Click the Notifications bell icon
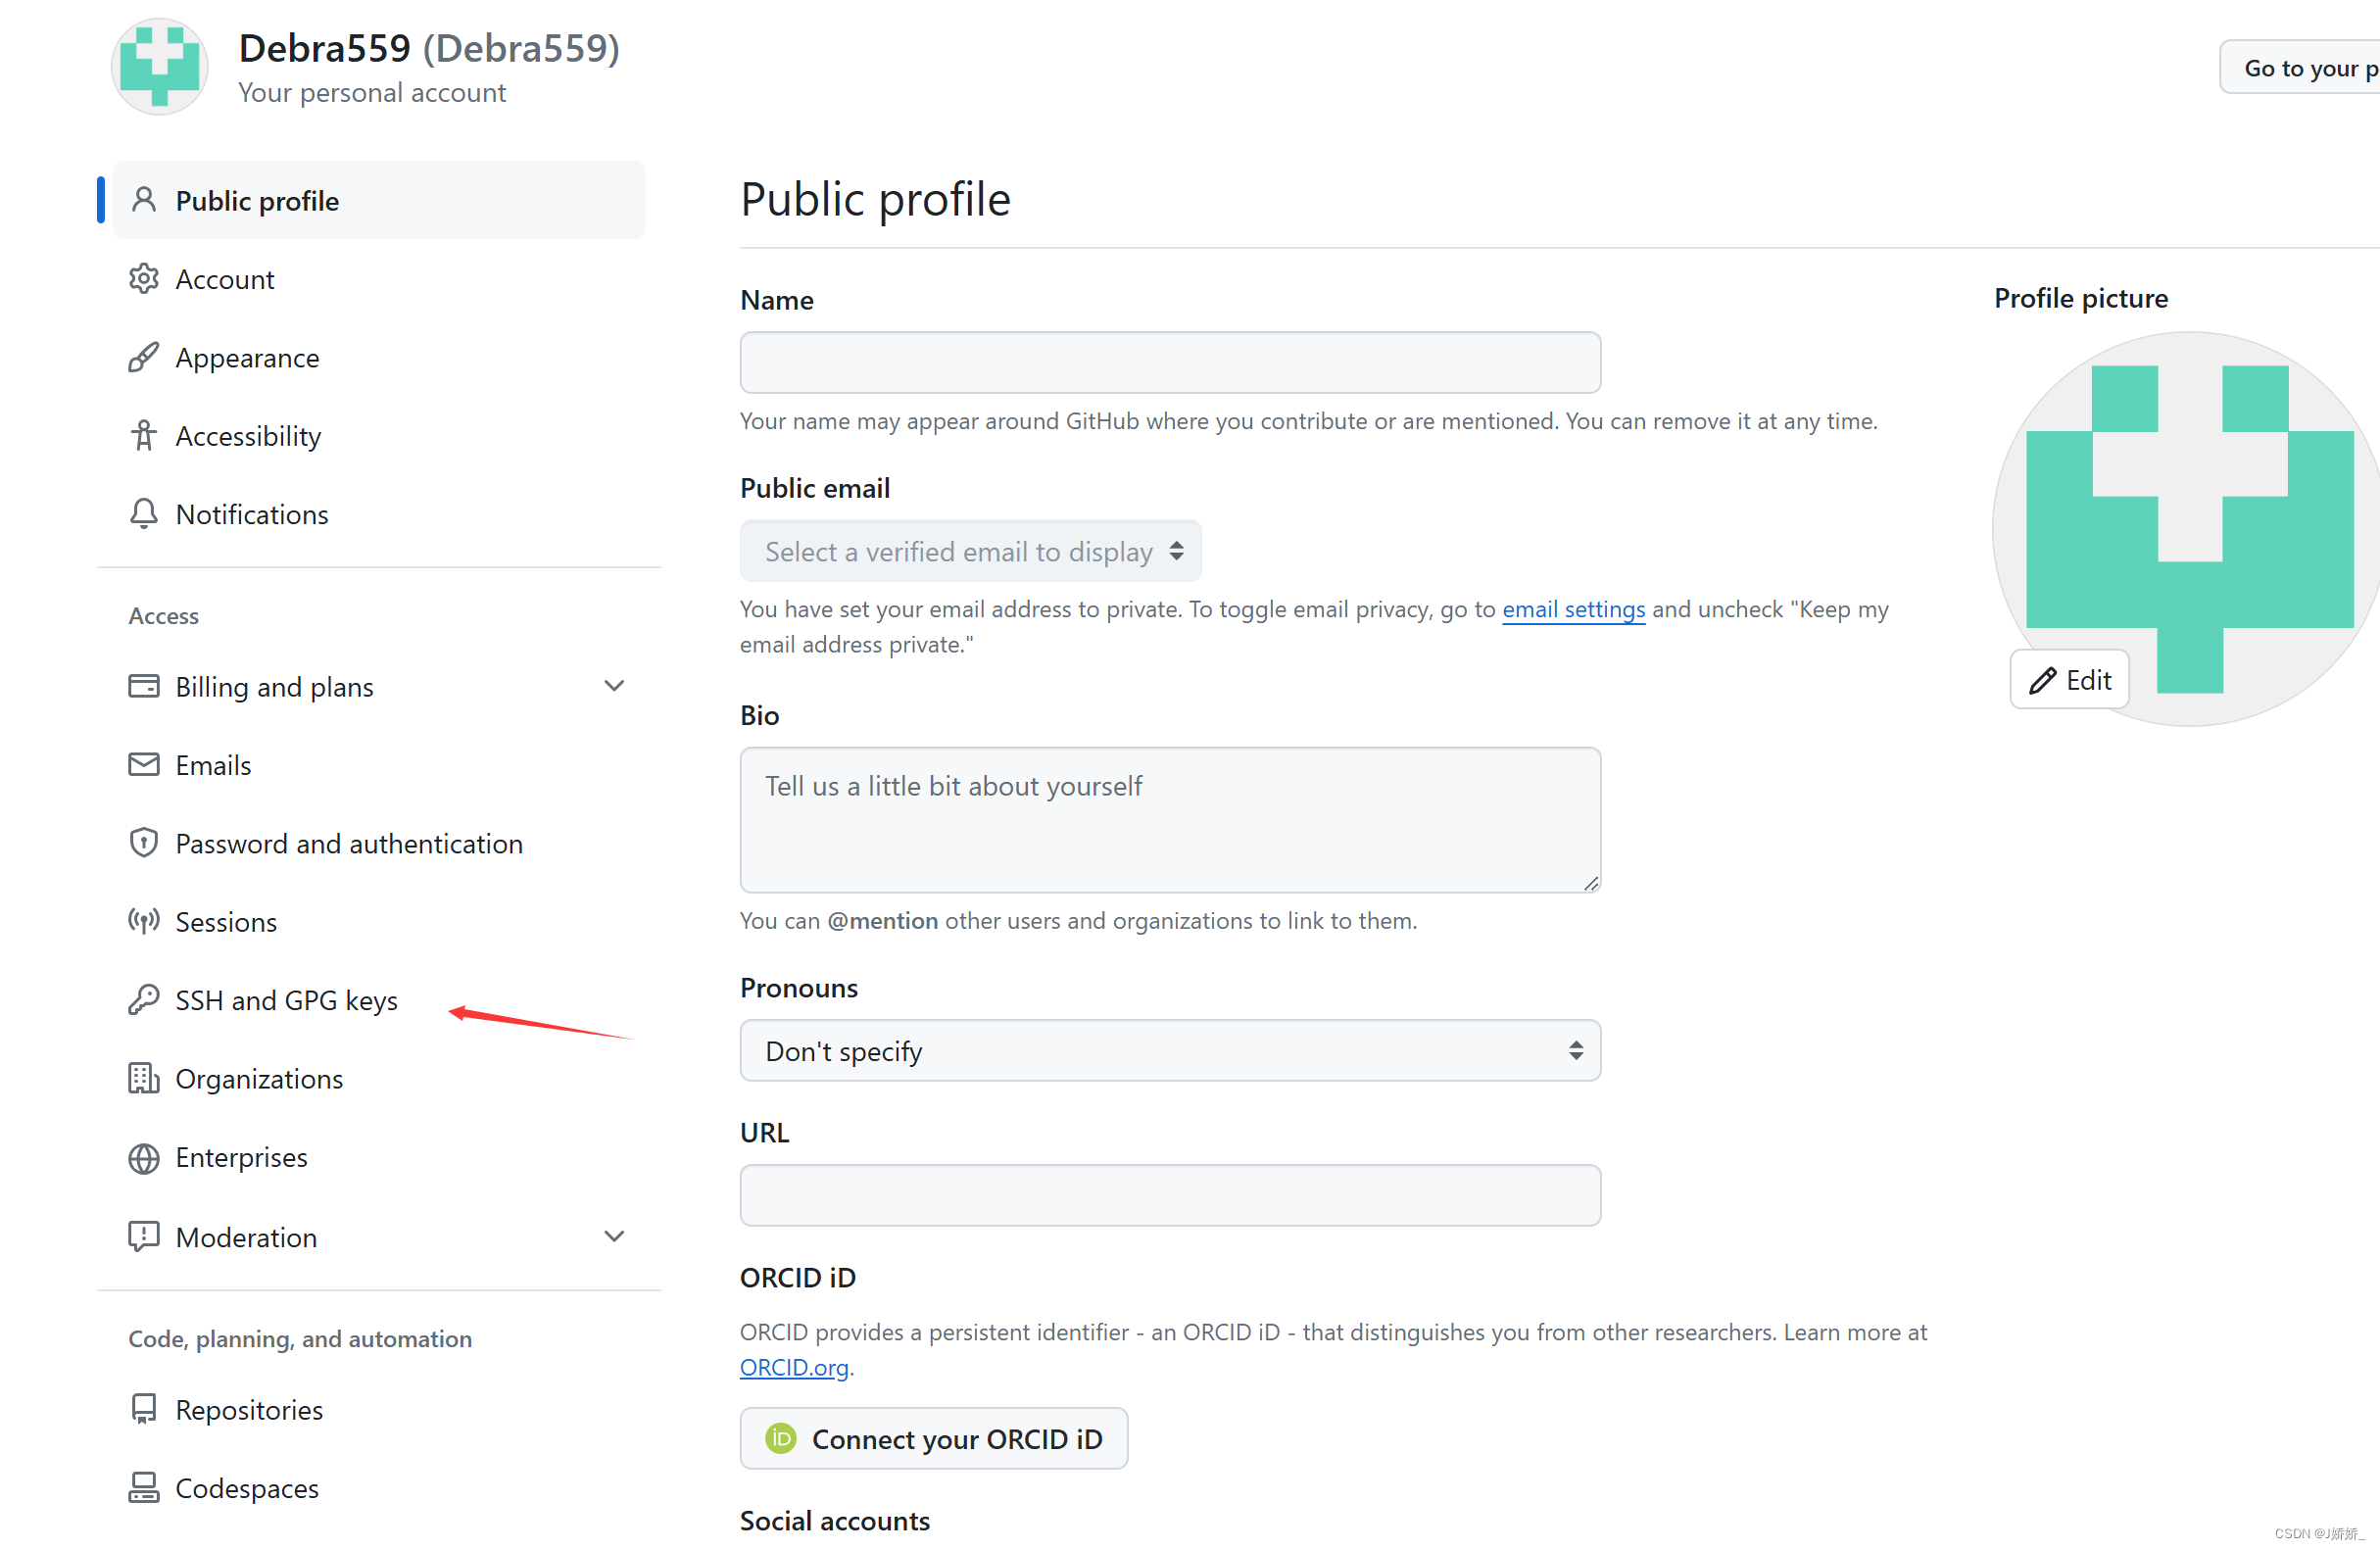This screenshot has width=2380, height=1550. pos(143,513)
